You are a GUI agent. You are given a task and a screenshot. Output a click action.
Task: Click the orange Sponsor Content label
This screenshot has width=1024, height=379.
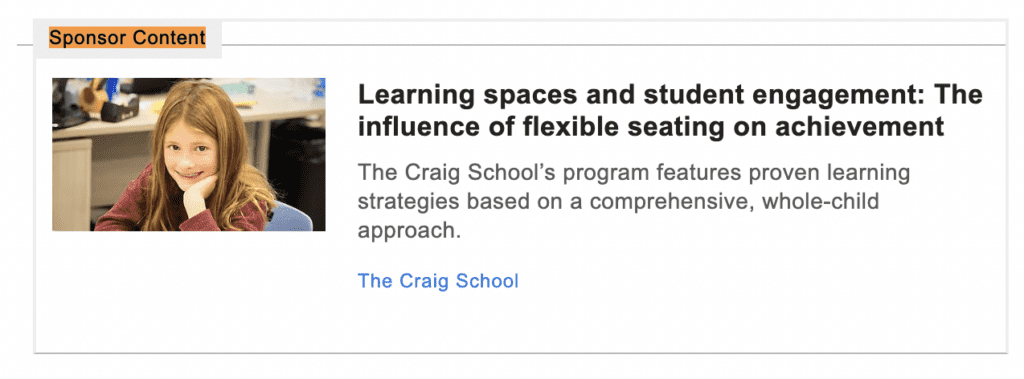click(127, 38)
